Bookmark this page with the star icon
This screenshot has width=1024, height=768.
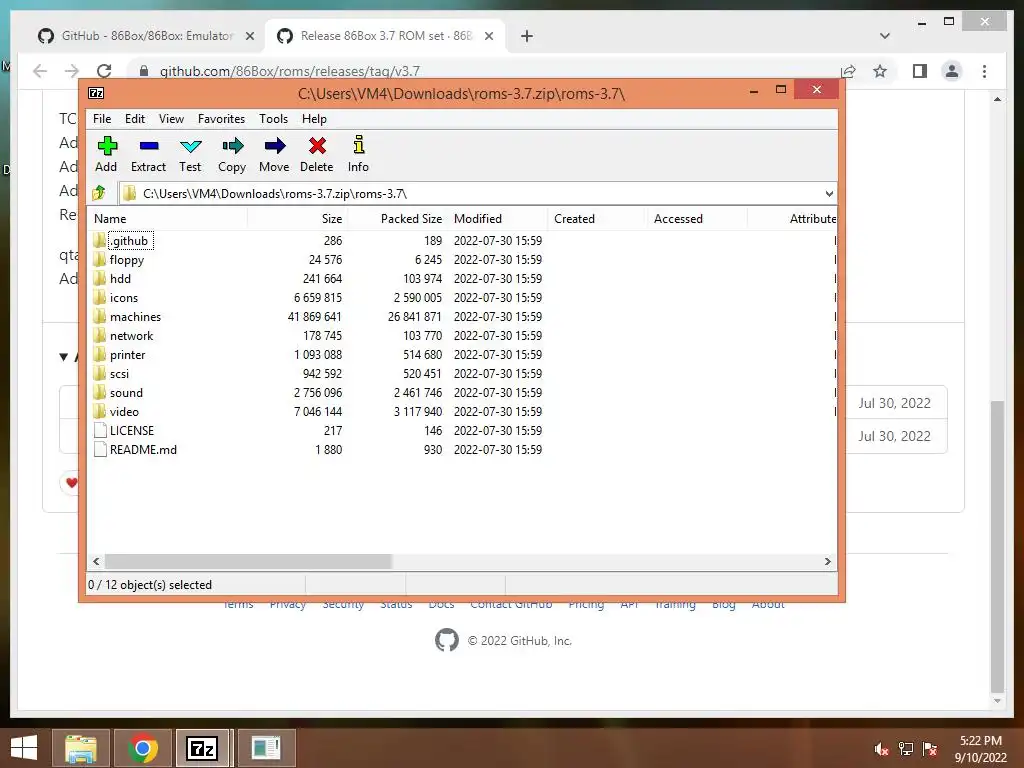(880, 71)
